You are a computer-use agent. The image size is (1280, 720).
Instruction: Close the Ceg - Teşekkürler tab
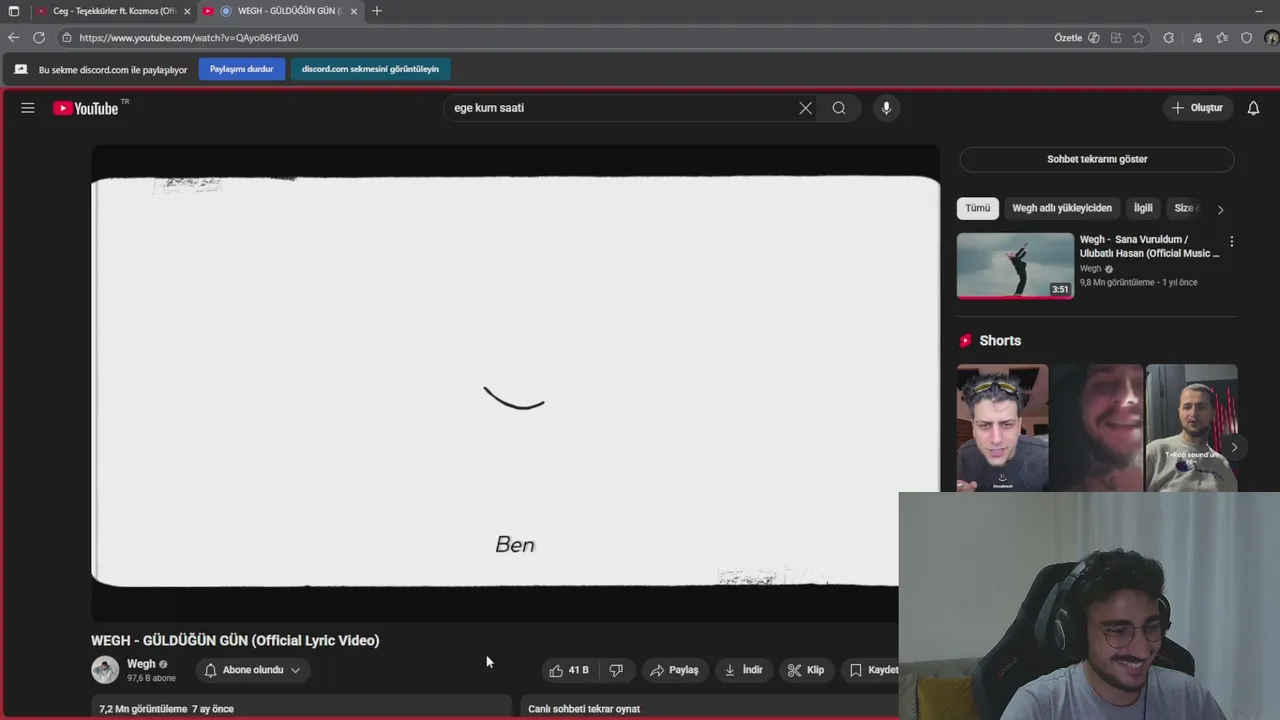(x=186, y=11)
